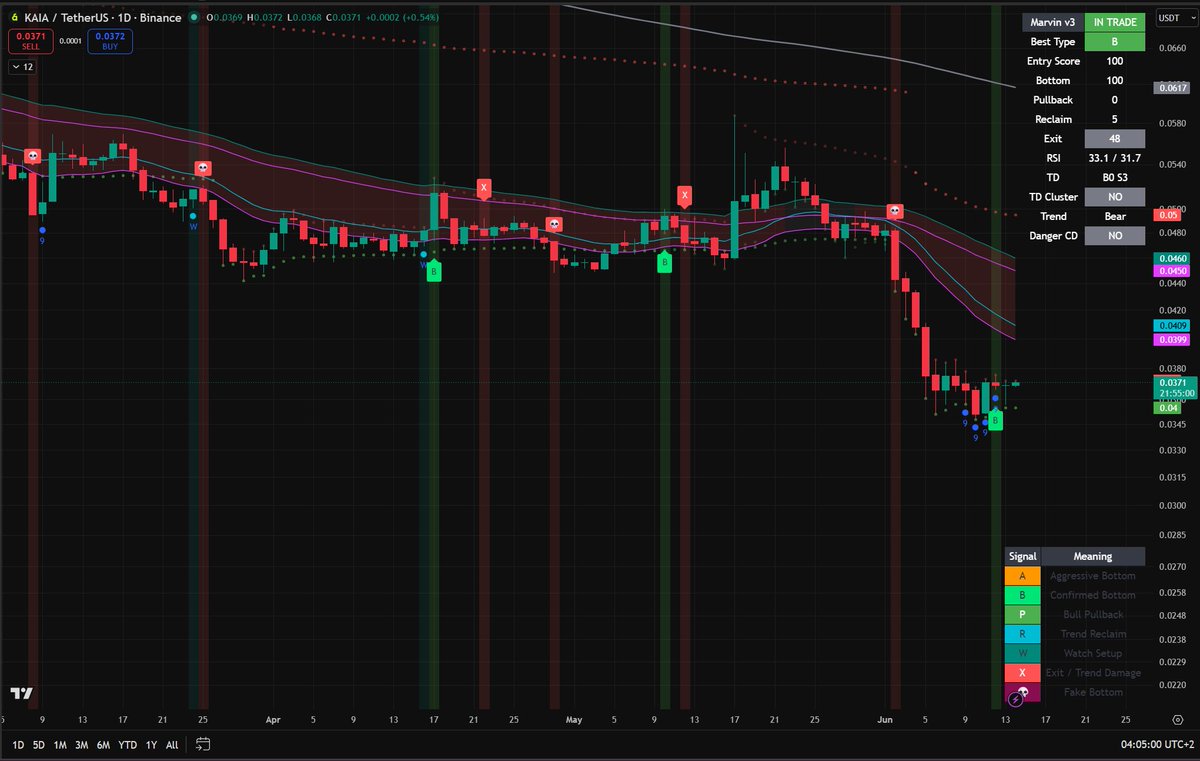This screenshot has width=1200, height=761.
Task: Click the Danger CD NO cell
Action: coord(1114,236)
